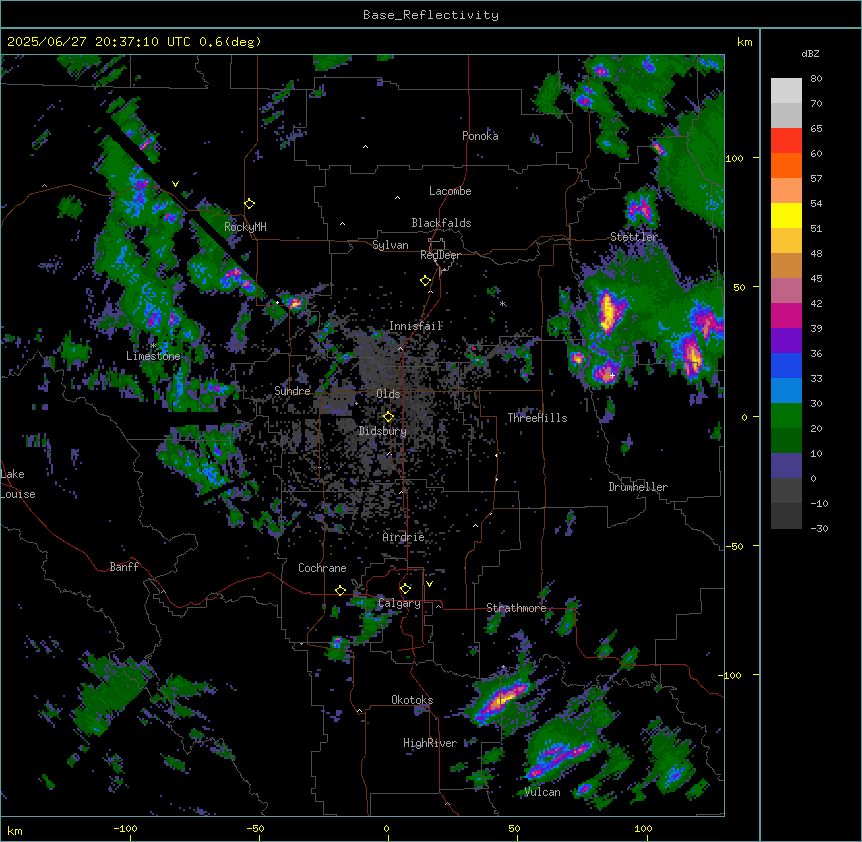Select the Calgary label
This screenshot has height=842, width=862.
click(399, 603)
